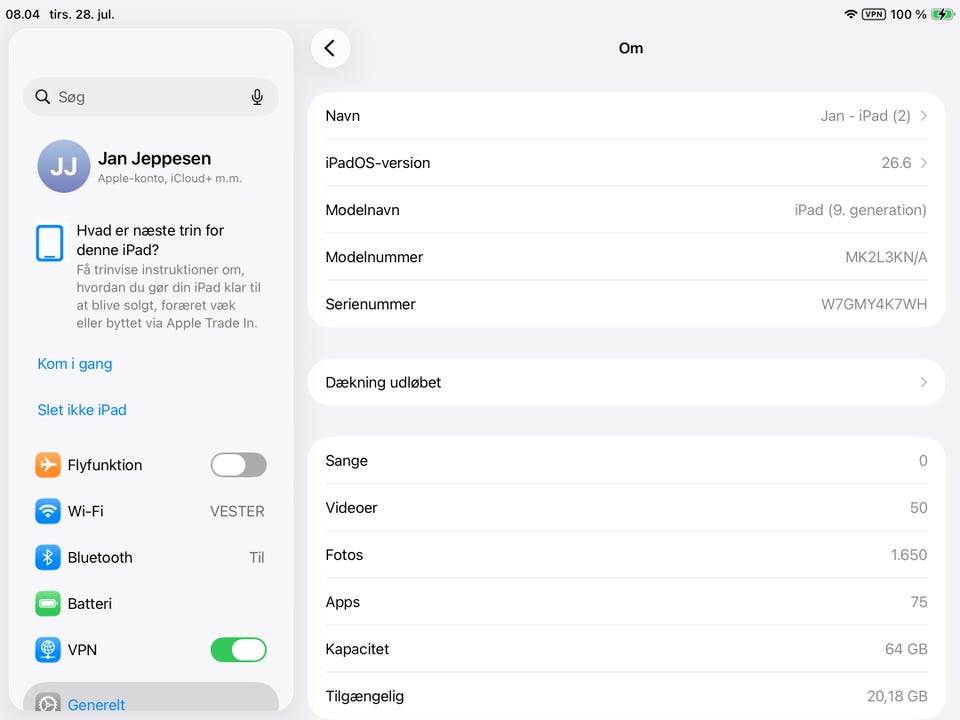Tap the Modelnavn iPad (9. generation) value

click(x=860, y=210)
